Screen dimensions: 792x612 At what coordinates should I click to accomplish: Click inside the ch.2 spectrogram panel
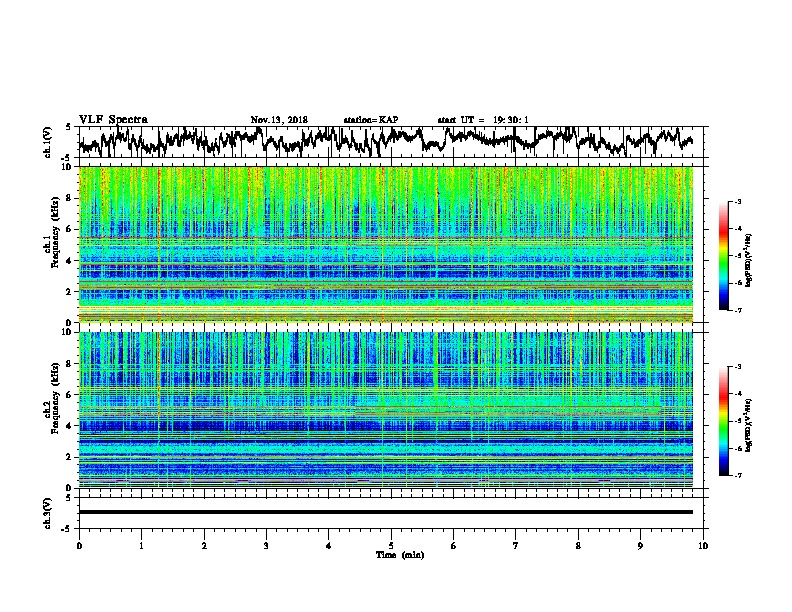pos(386,410)
